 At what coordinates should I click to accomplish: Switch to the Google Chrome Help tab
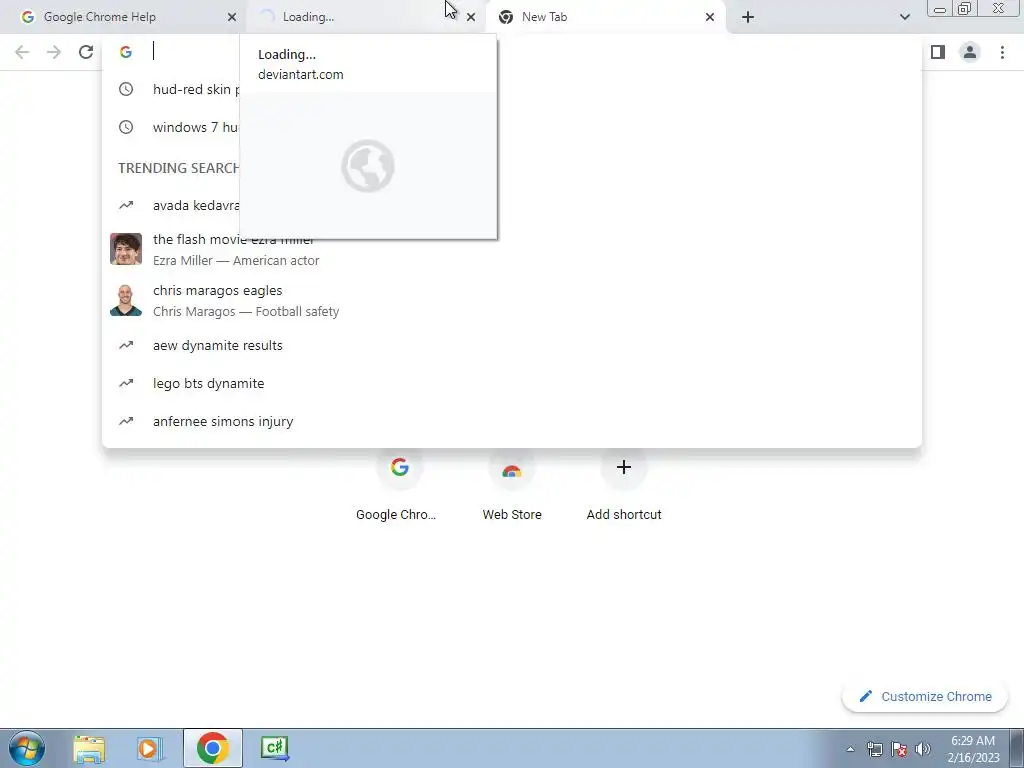[123, 17]
